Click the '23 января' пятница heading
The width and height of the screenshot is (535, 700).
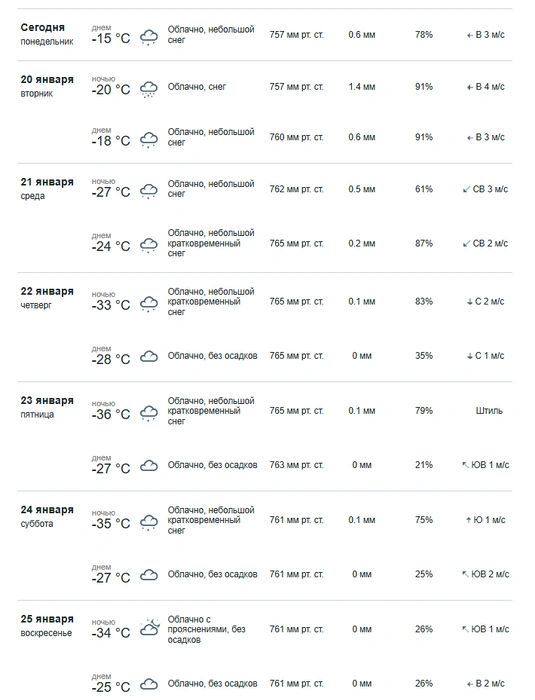tap(47, 407)
